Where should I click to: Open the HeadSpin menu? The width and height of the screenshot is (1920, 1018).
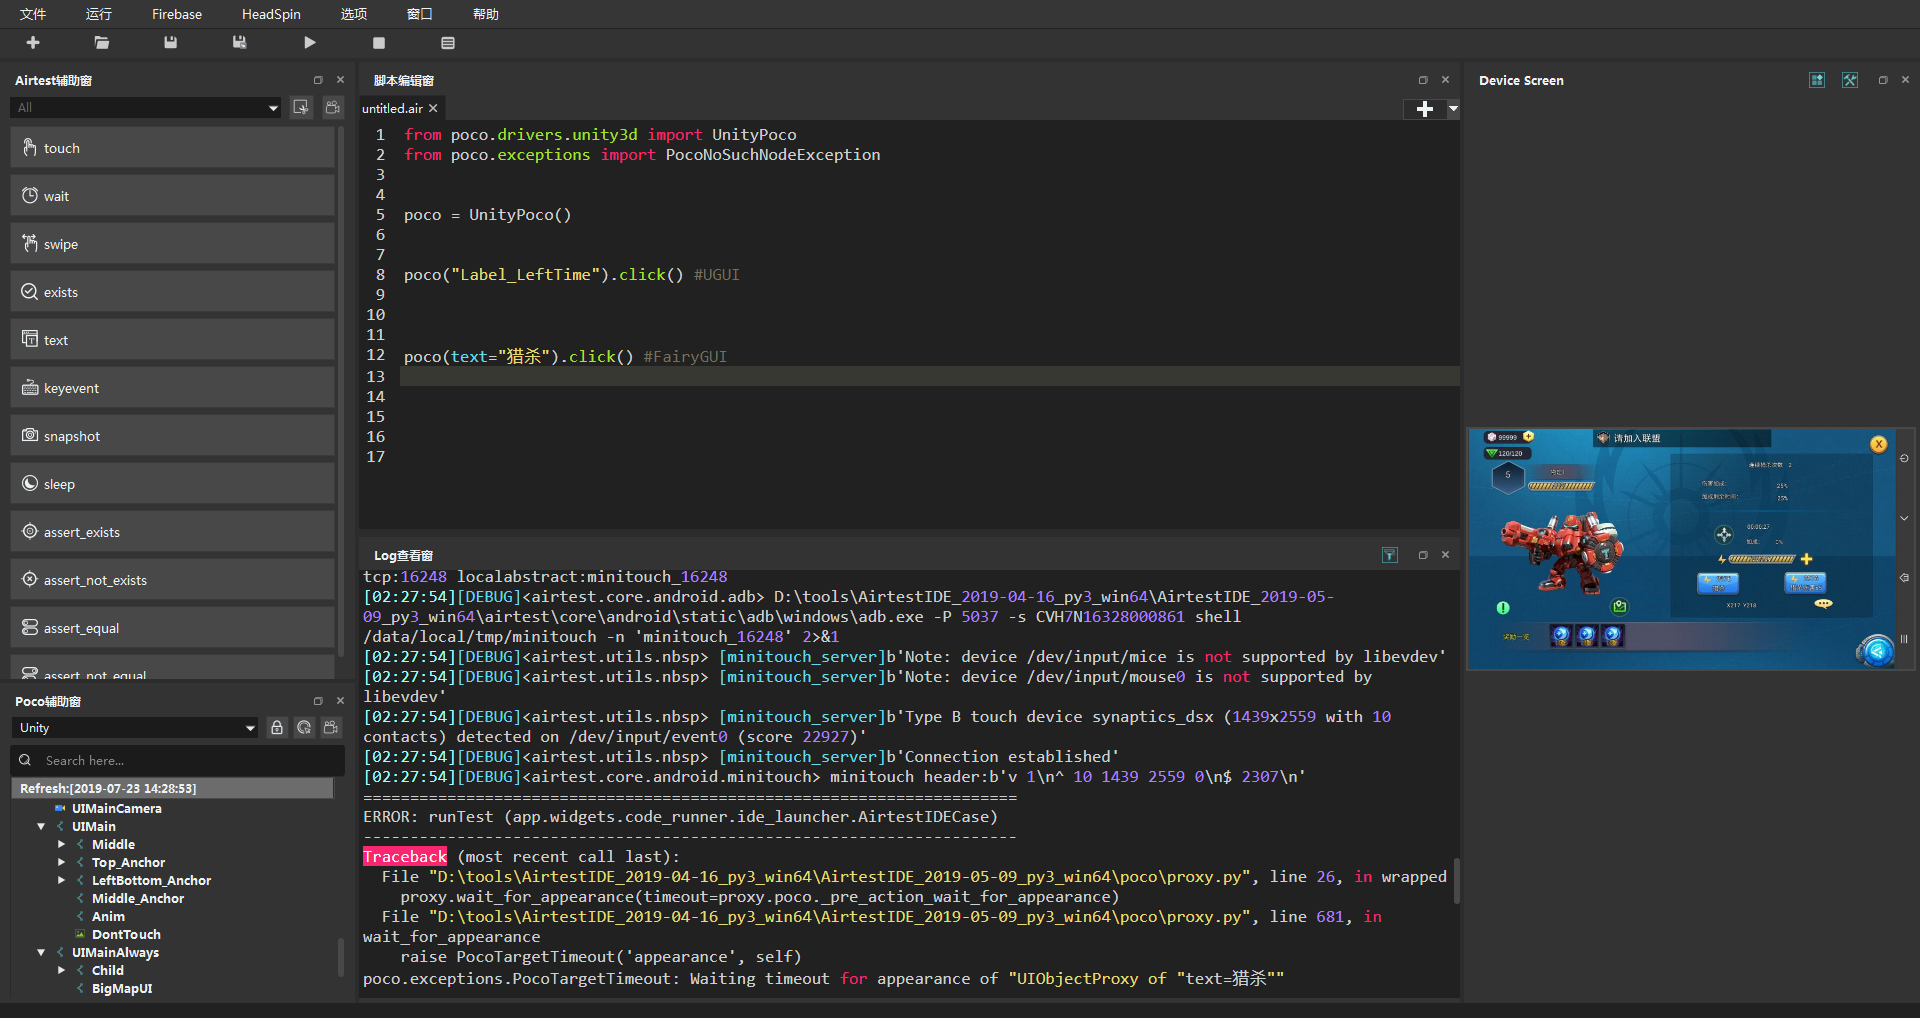pos(271,14)
